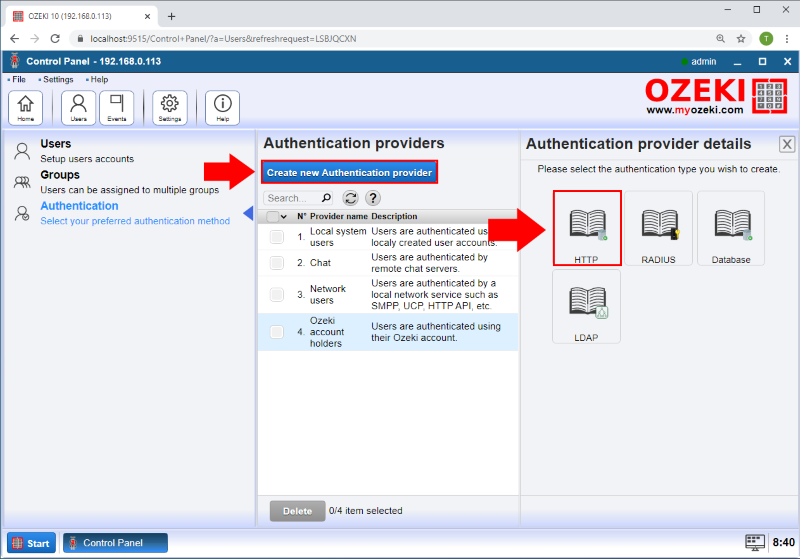Image resolution: width=800 pixels, height=559 pixels.
Task: Select the Local system users row name
Action: [x=338, y=237]
